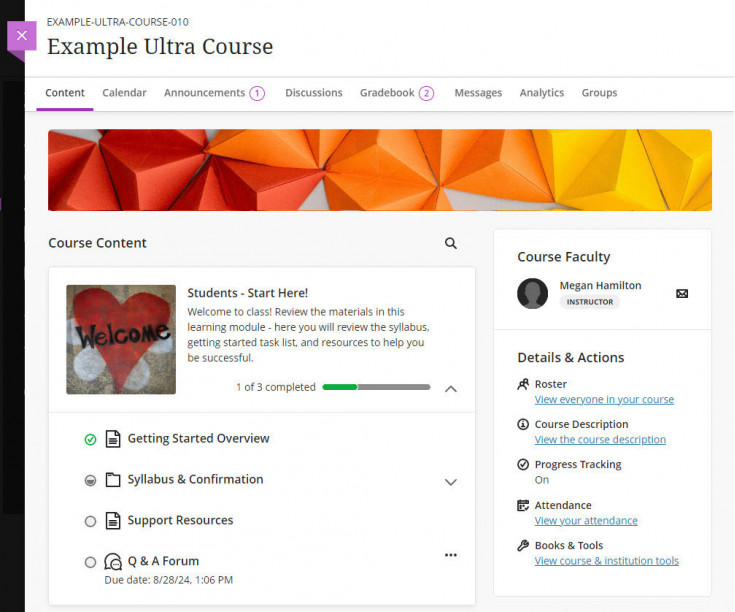This screenshot has height=612, width=735.
Task: Close the course panel with the purple X
Action: tap(22, 36)
